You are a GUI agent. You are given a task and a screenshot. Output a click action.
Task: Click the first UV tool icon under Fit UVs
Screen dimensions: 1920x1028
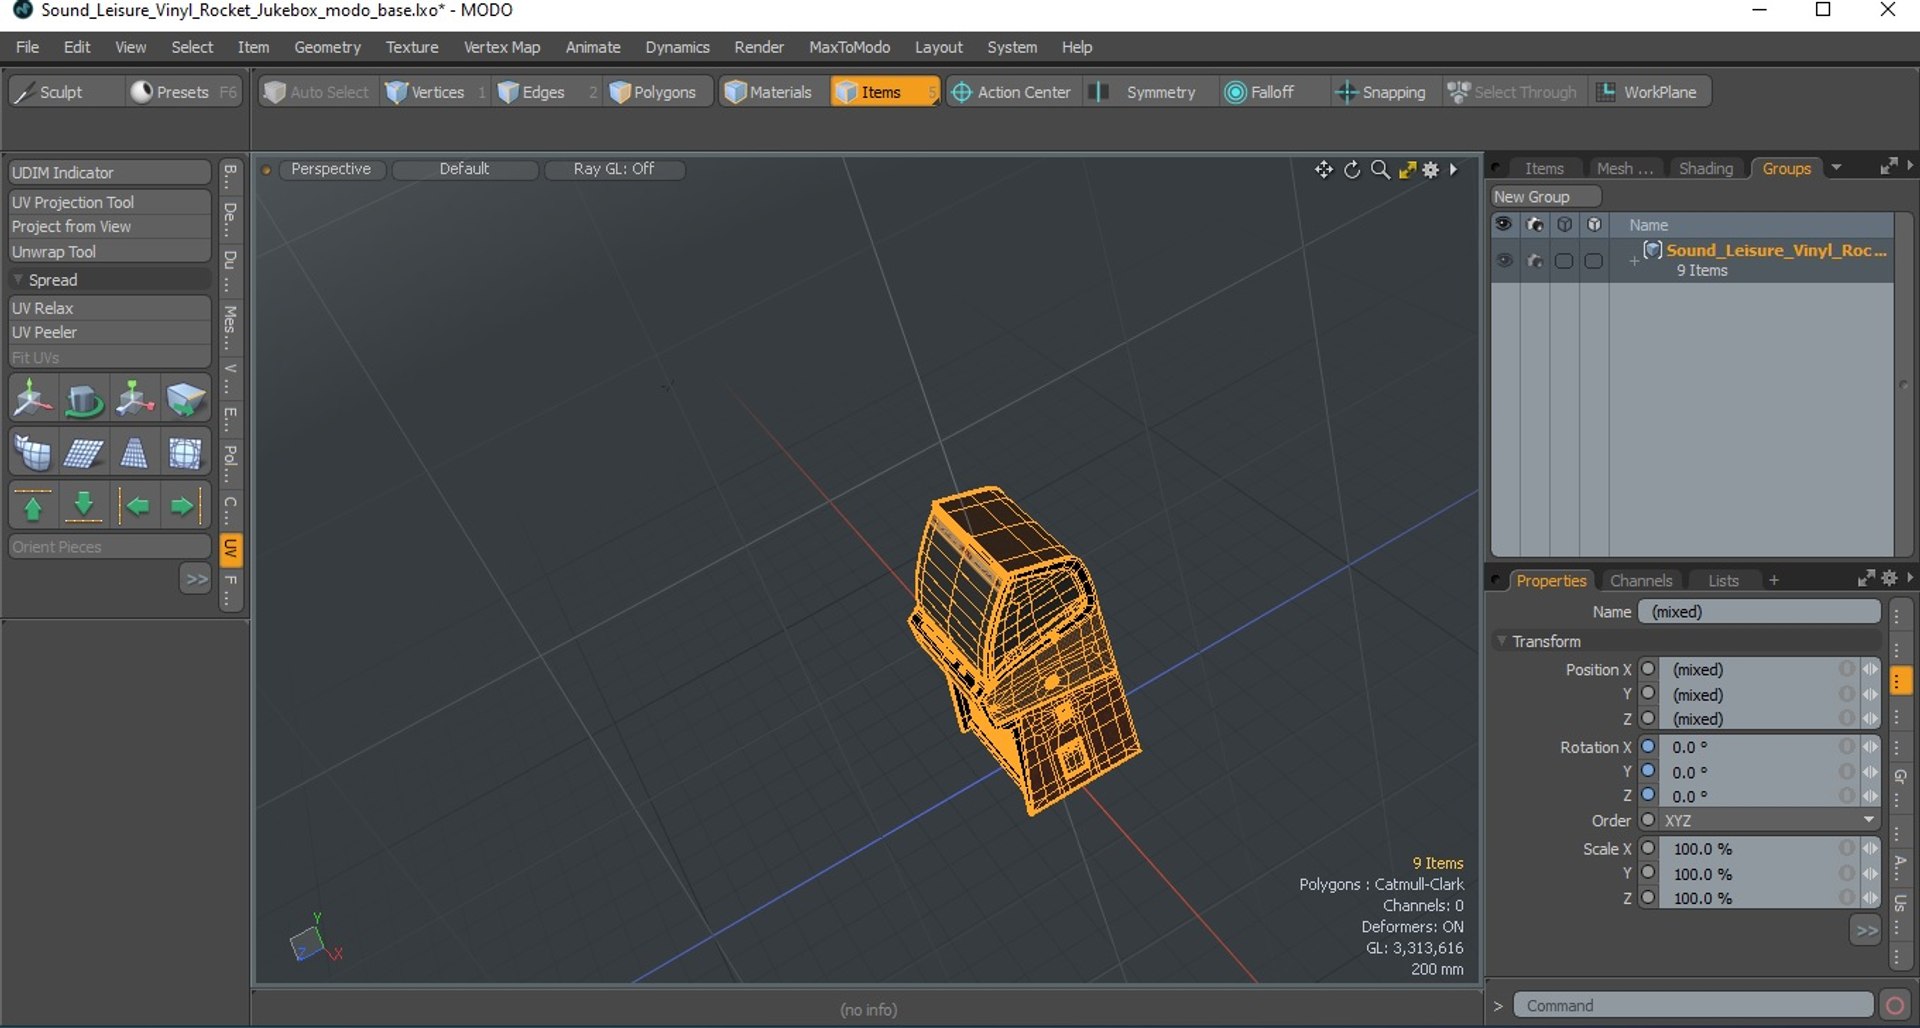pyautogui.click(x=32, y=400)
